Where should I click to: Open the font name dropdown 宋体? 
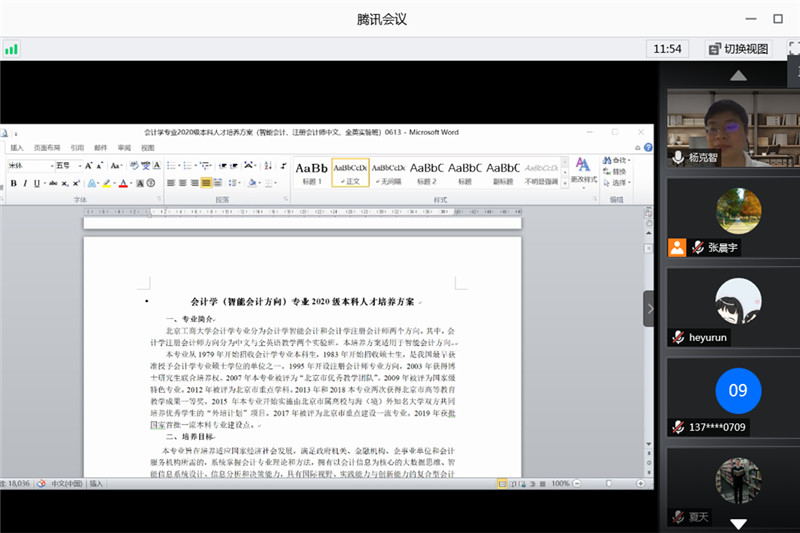click(28, 165)
